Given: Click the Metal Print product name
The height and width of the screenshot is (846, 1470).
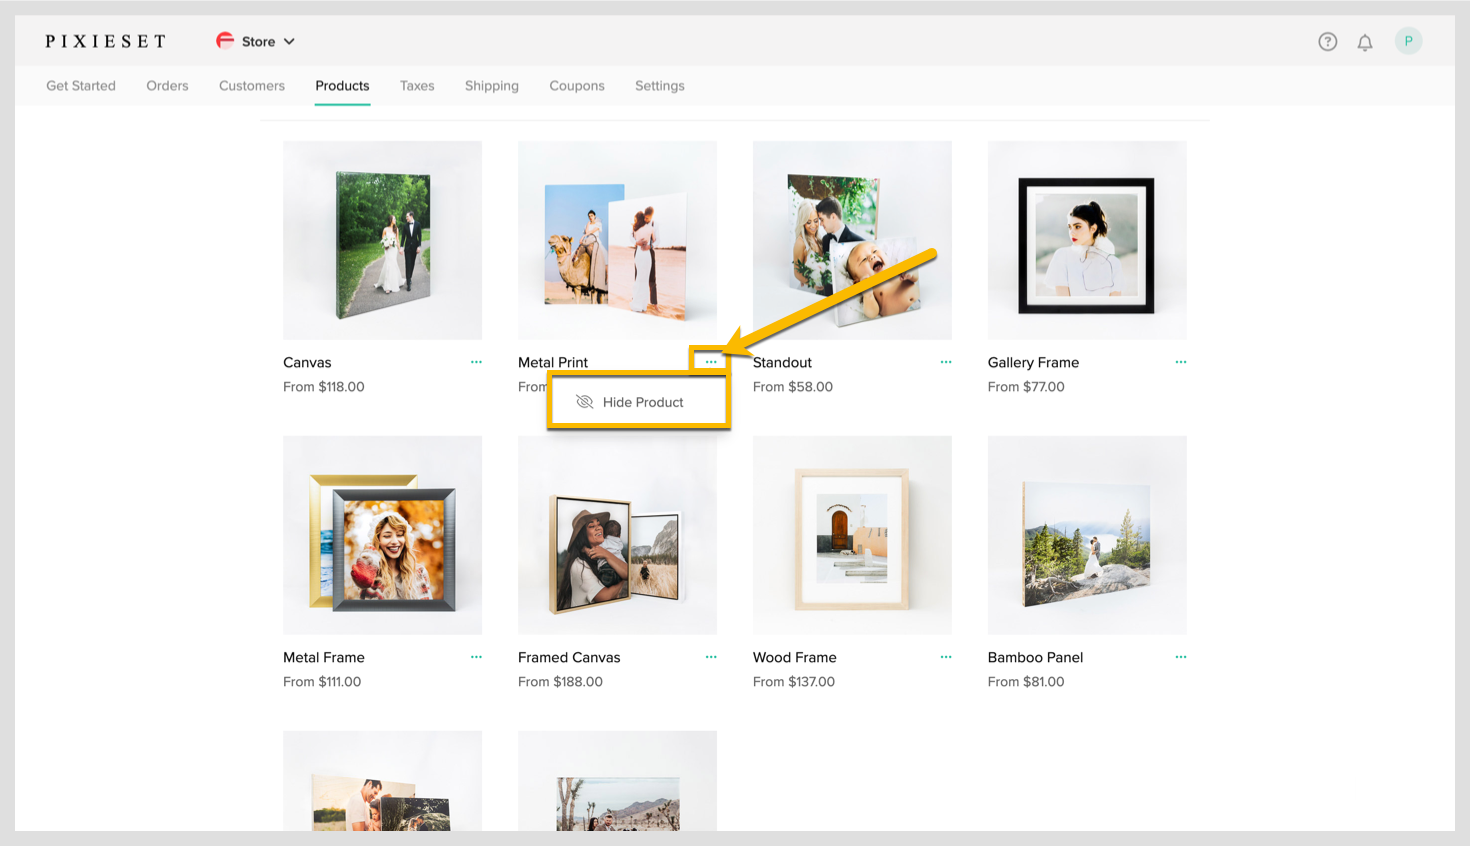Looking at the screenshot, I should (x=553, y=362).
